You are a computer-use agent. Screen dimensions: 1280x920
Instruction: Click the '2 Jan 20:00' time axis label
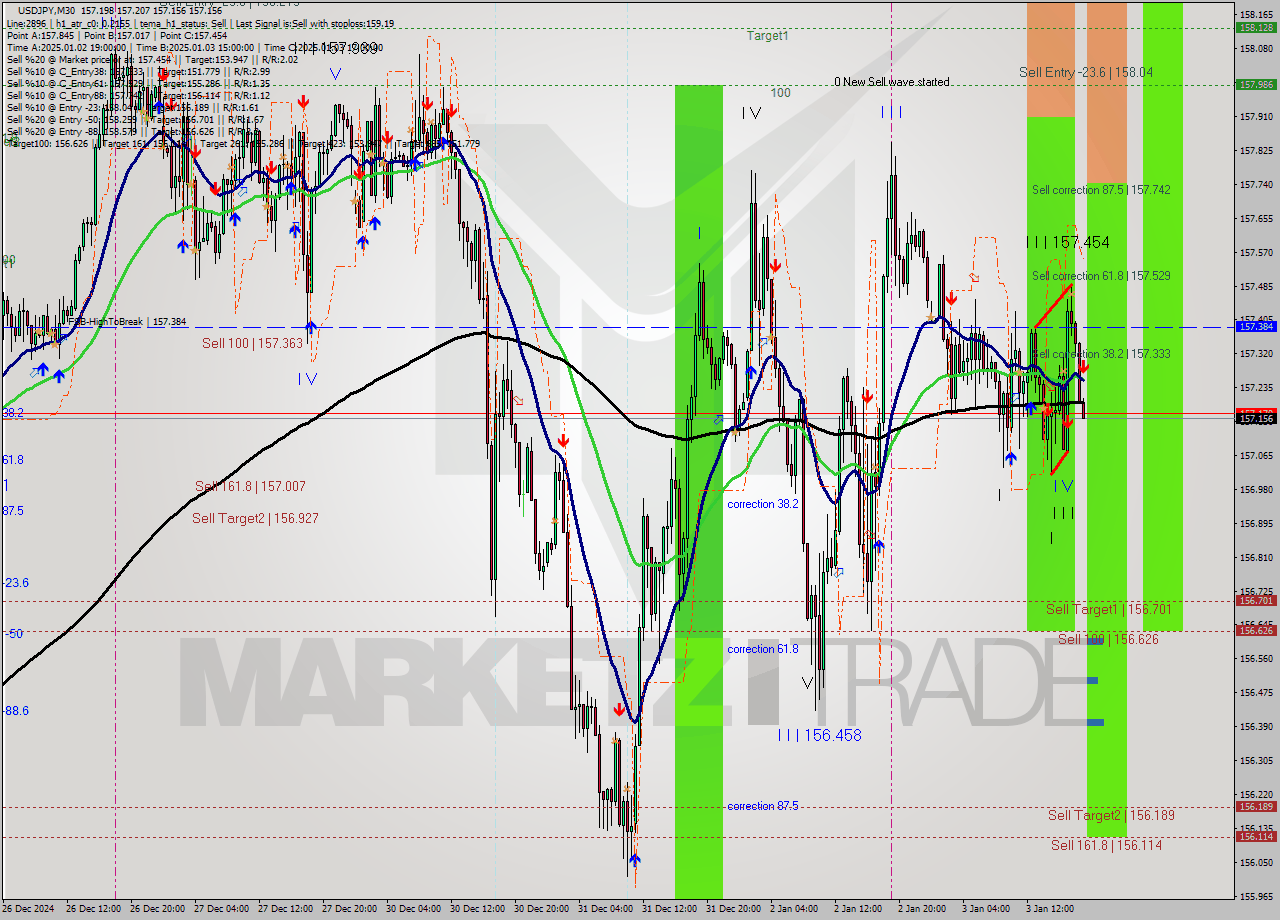pyautogui.click(x=922, y=909)
